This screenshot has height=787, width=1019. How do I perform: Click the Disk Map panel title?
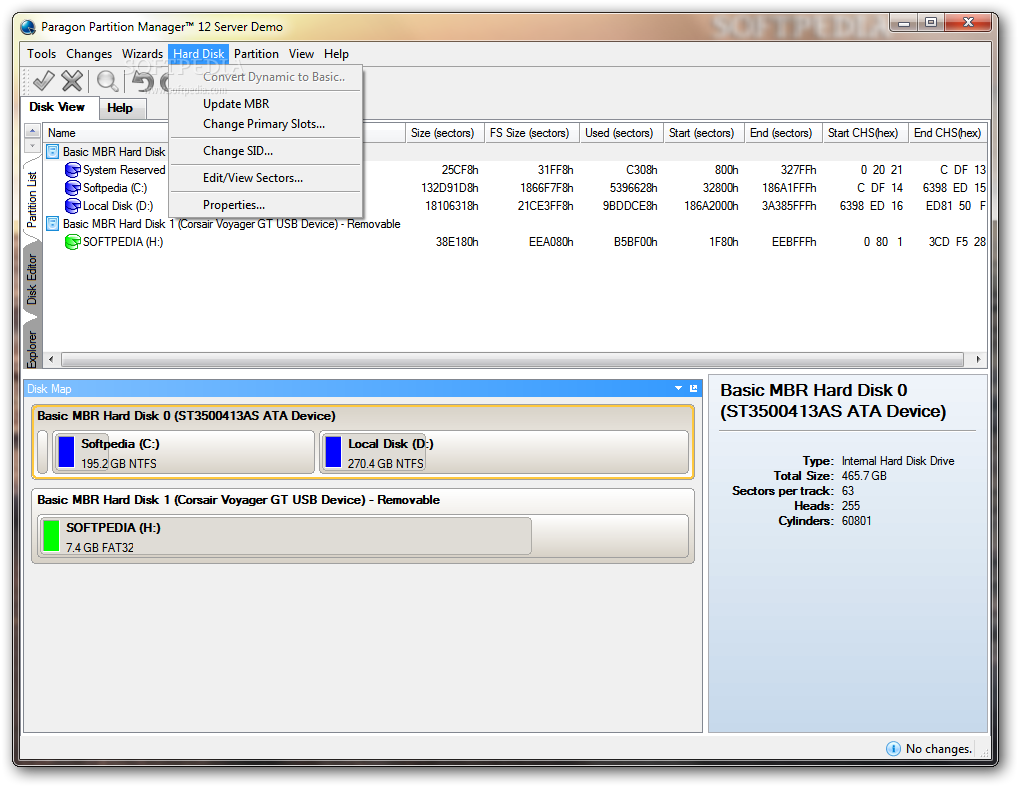click(x=49, y=389)
